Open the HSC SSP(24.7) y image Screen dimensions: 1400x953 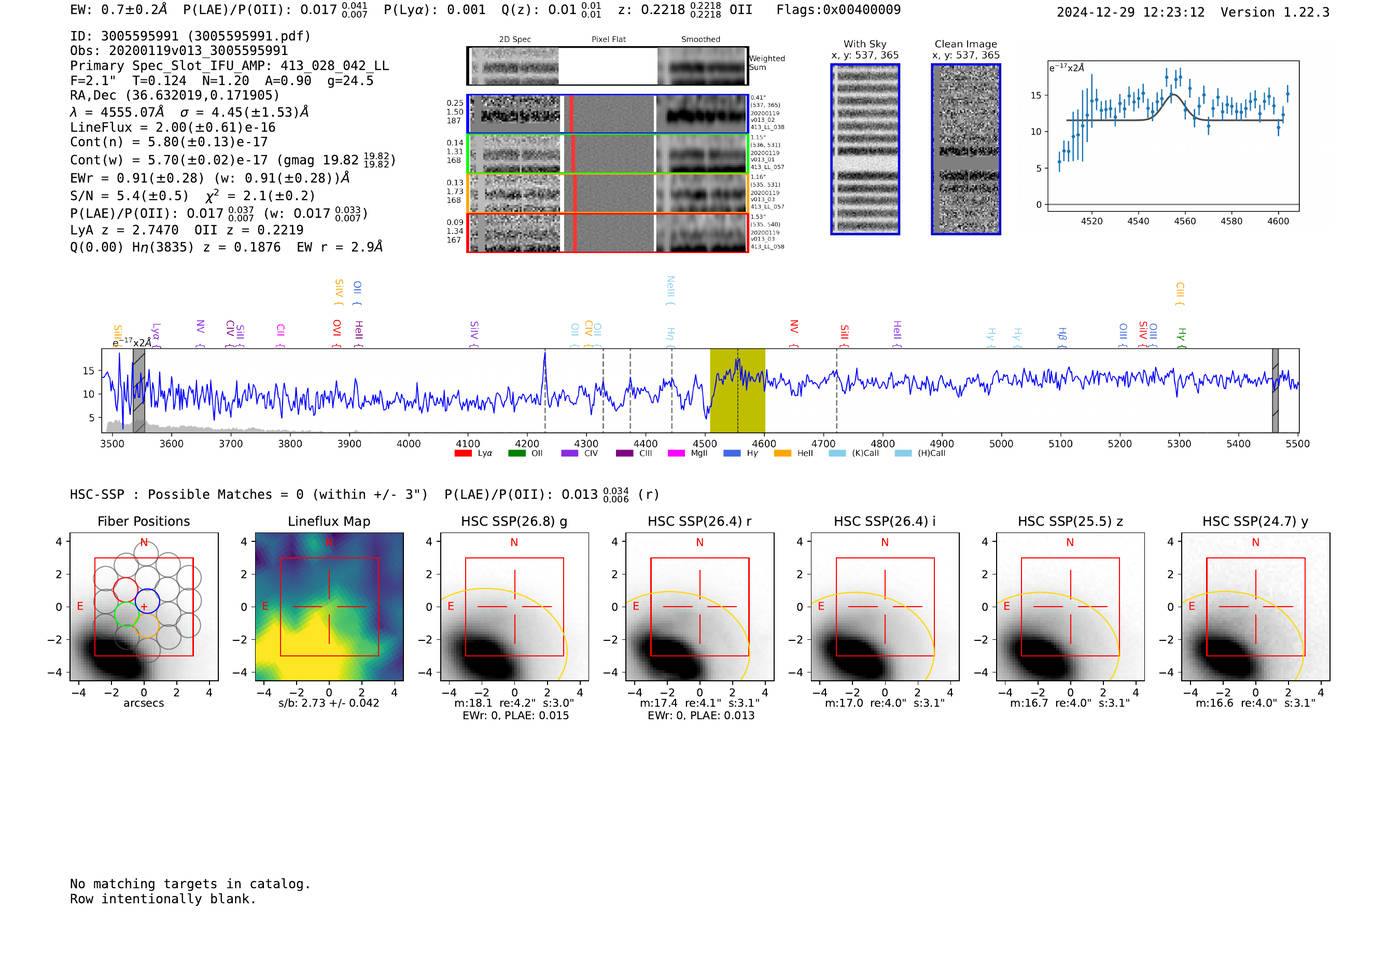click(x=1255, y=607)
